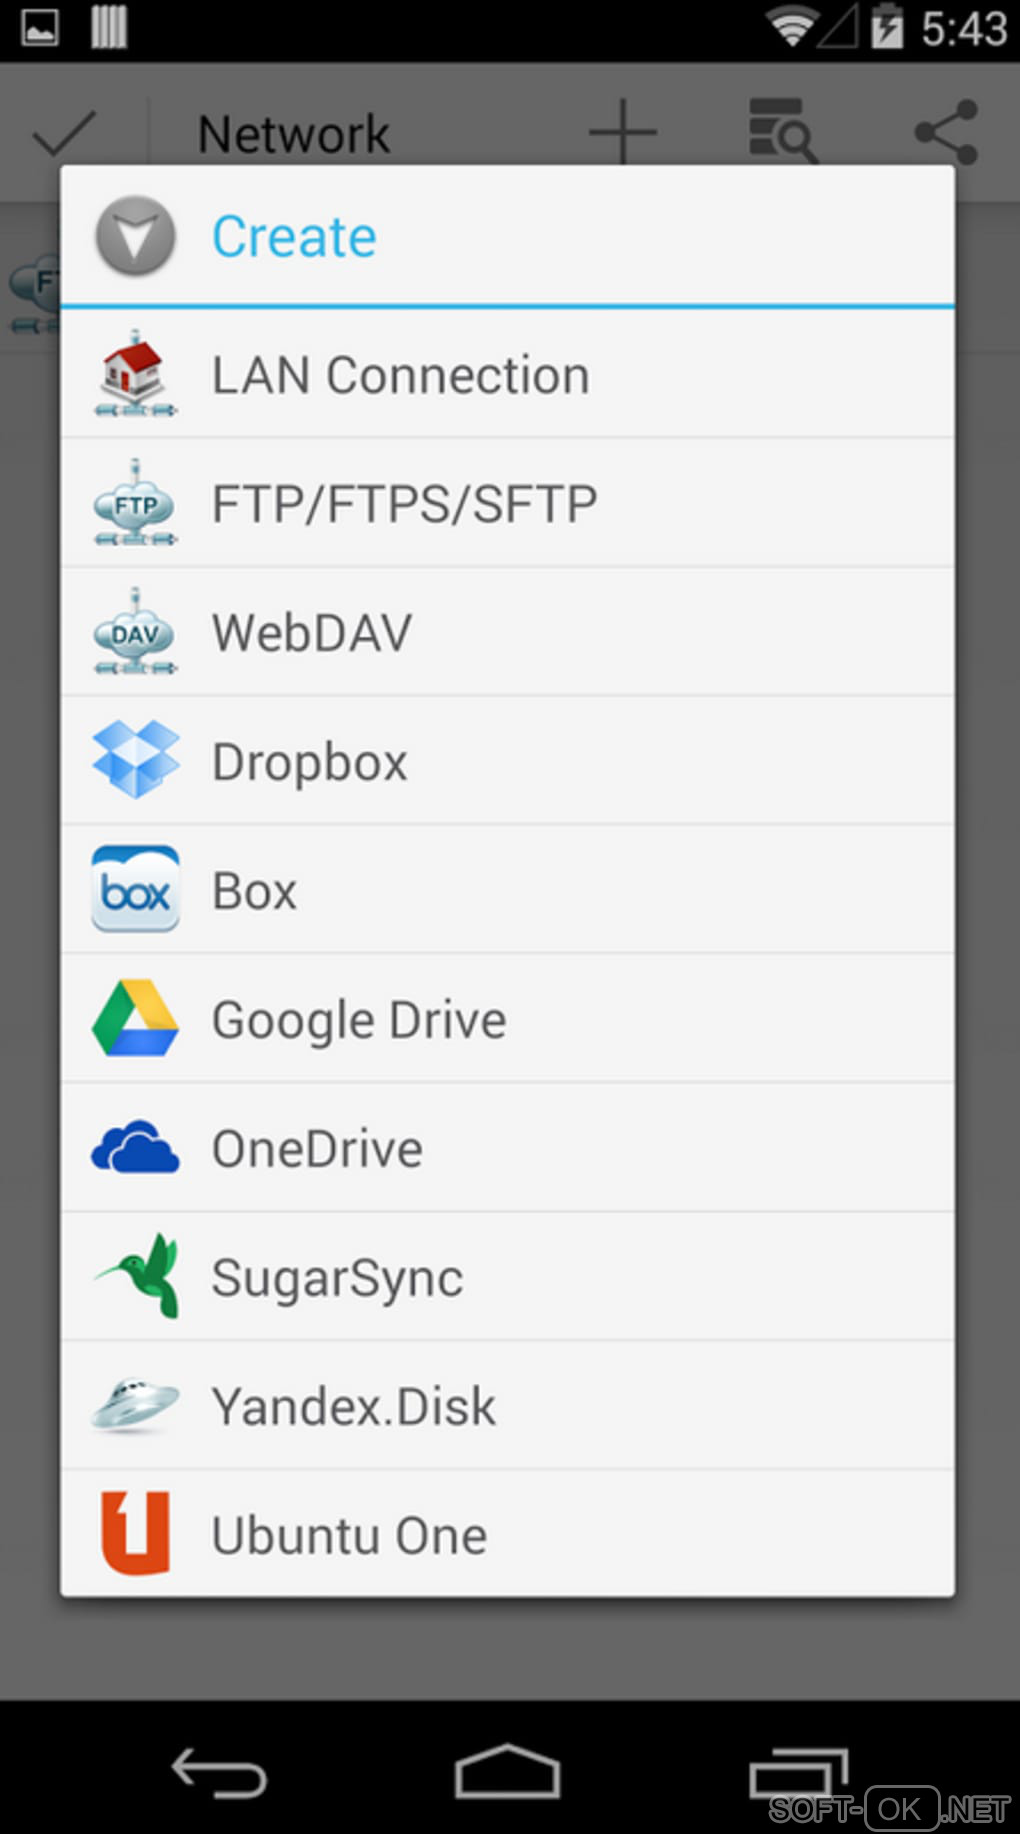
Task: Tap the WebDAV cloud icon
Action: pos(136,632)
